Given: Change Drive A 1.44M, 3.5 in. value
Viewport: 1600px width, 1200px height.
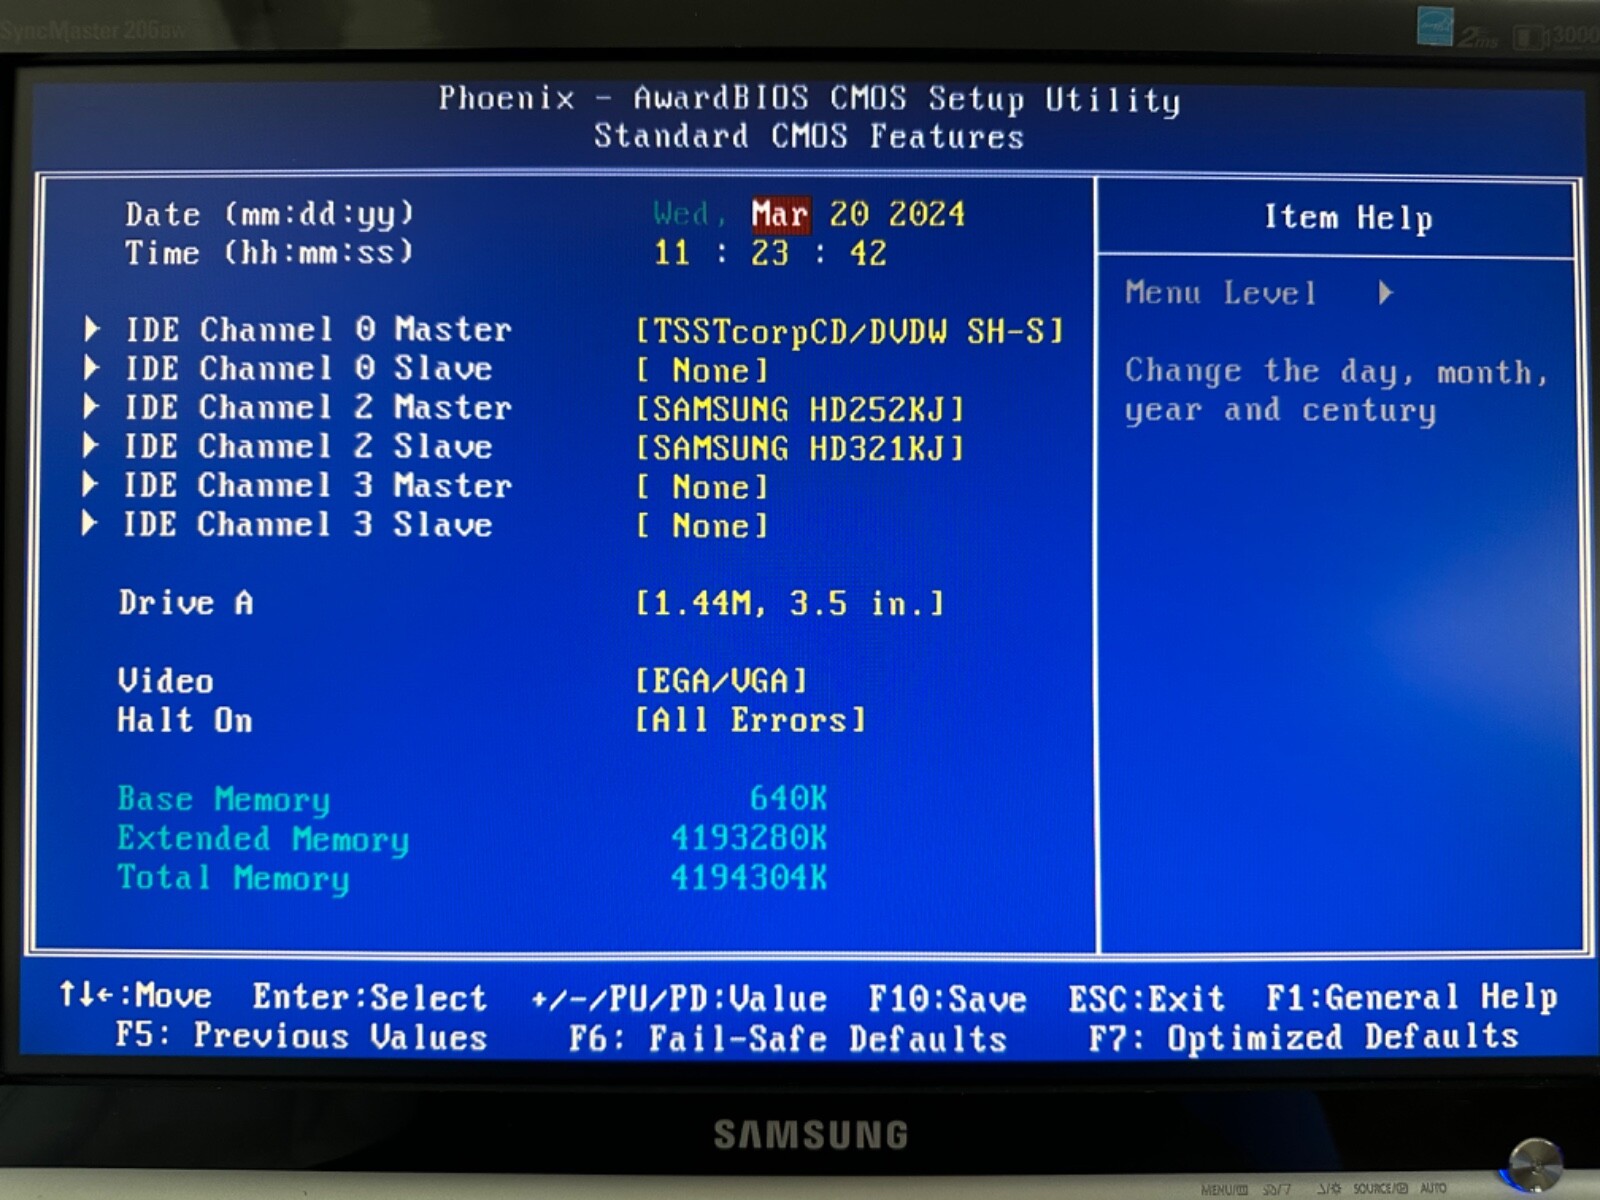Looking at the screenshot, I should pos(790,603).
